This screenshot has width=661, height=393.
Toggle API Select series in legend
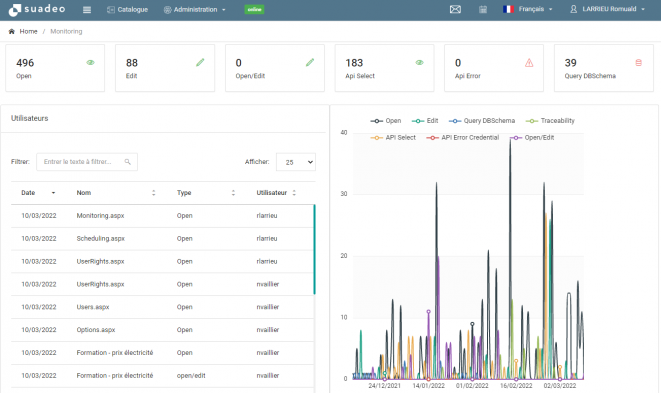pyautogui.click(x=393, y=137)
